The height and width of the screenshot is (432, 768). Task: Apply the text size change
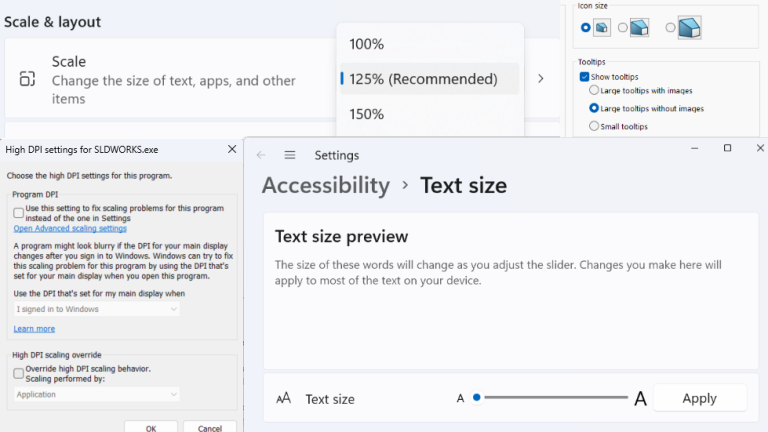click(x=700, y=398)
